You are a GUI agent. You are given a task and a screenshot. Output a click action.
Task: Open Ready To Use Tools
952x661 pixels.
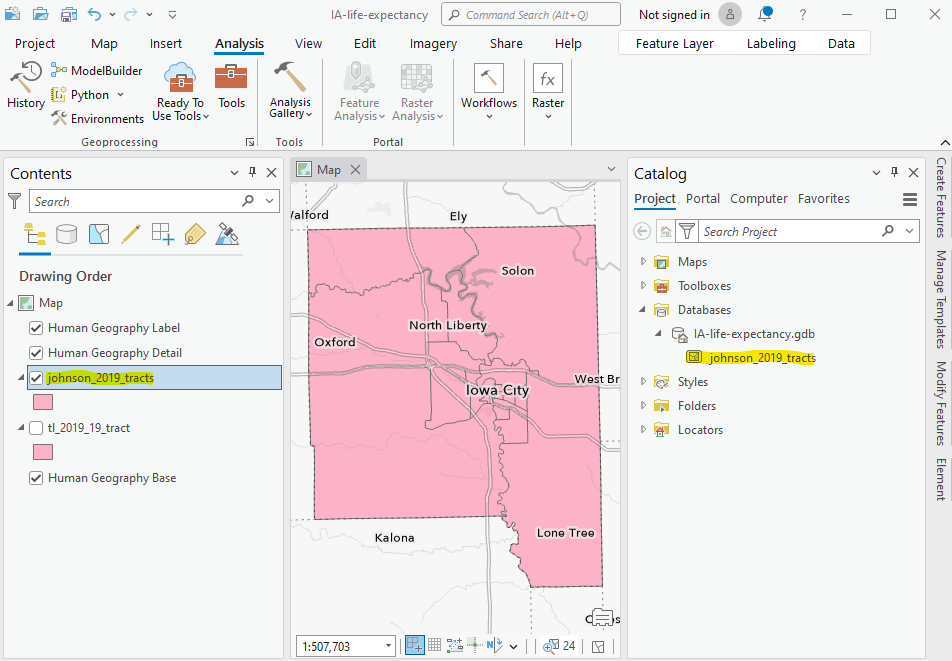(180, 91)
